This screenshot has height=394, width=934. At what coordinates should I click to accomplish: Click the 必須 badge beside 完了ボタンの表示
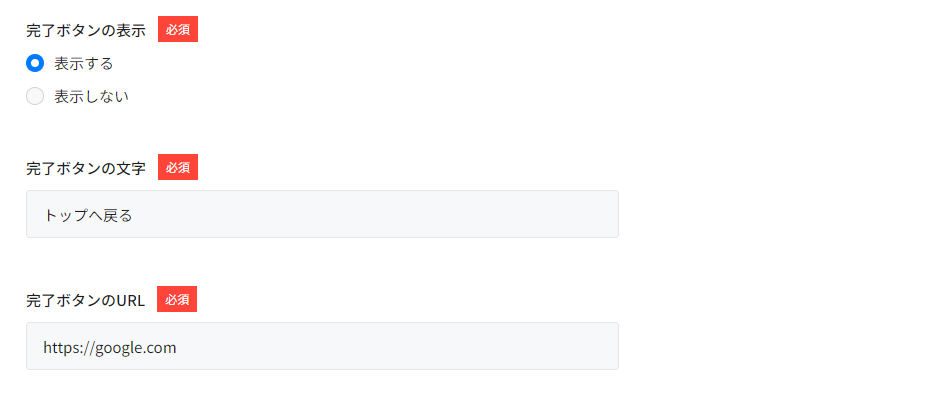178,30
